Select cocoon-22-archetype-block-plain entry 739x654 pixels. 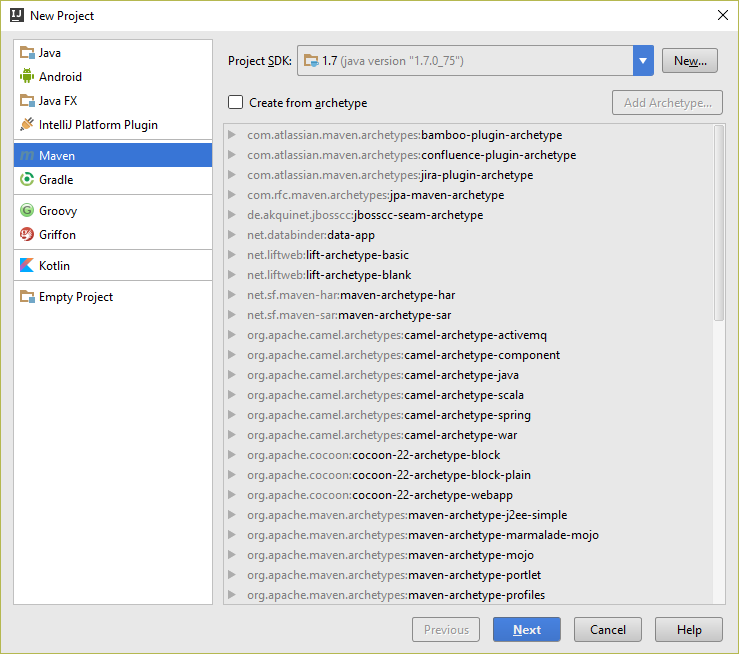[389, 475]
